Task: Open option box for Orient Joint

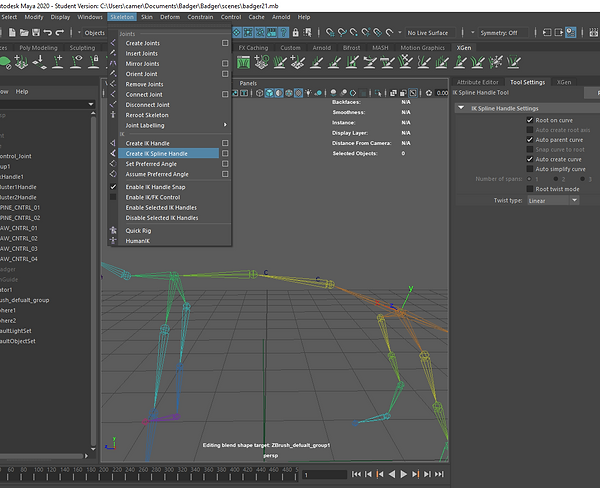Action: [x=225, y=74]
